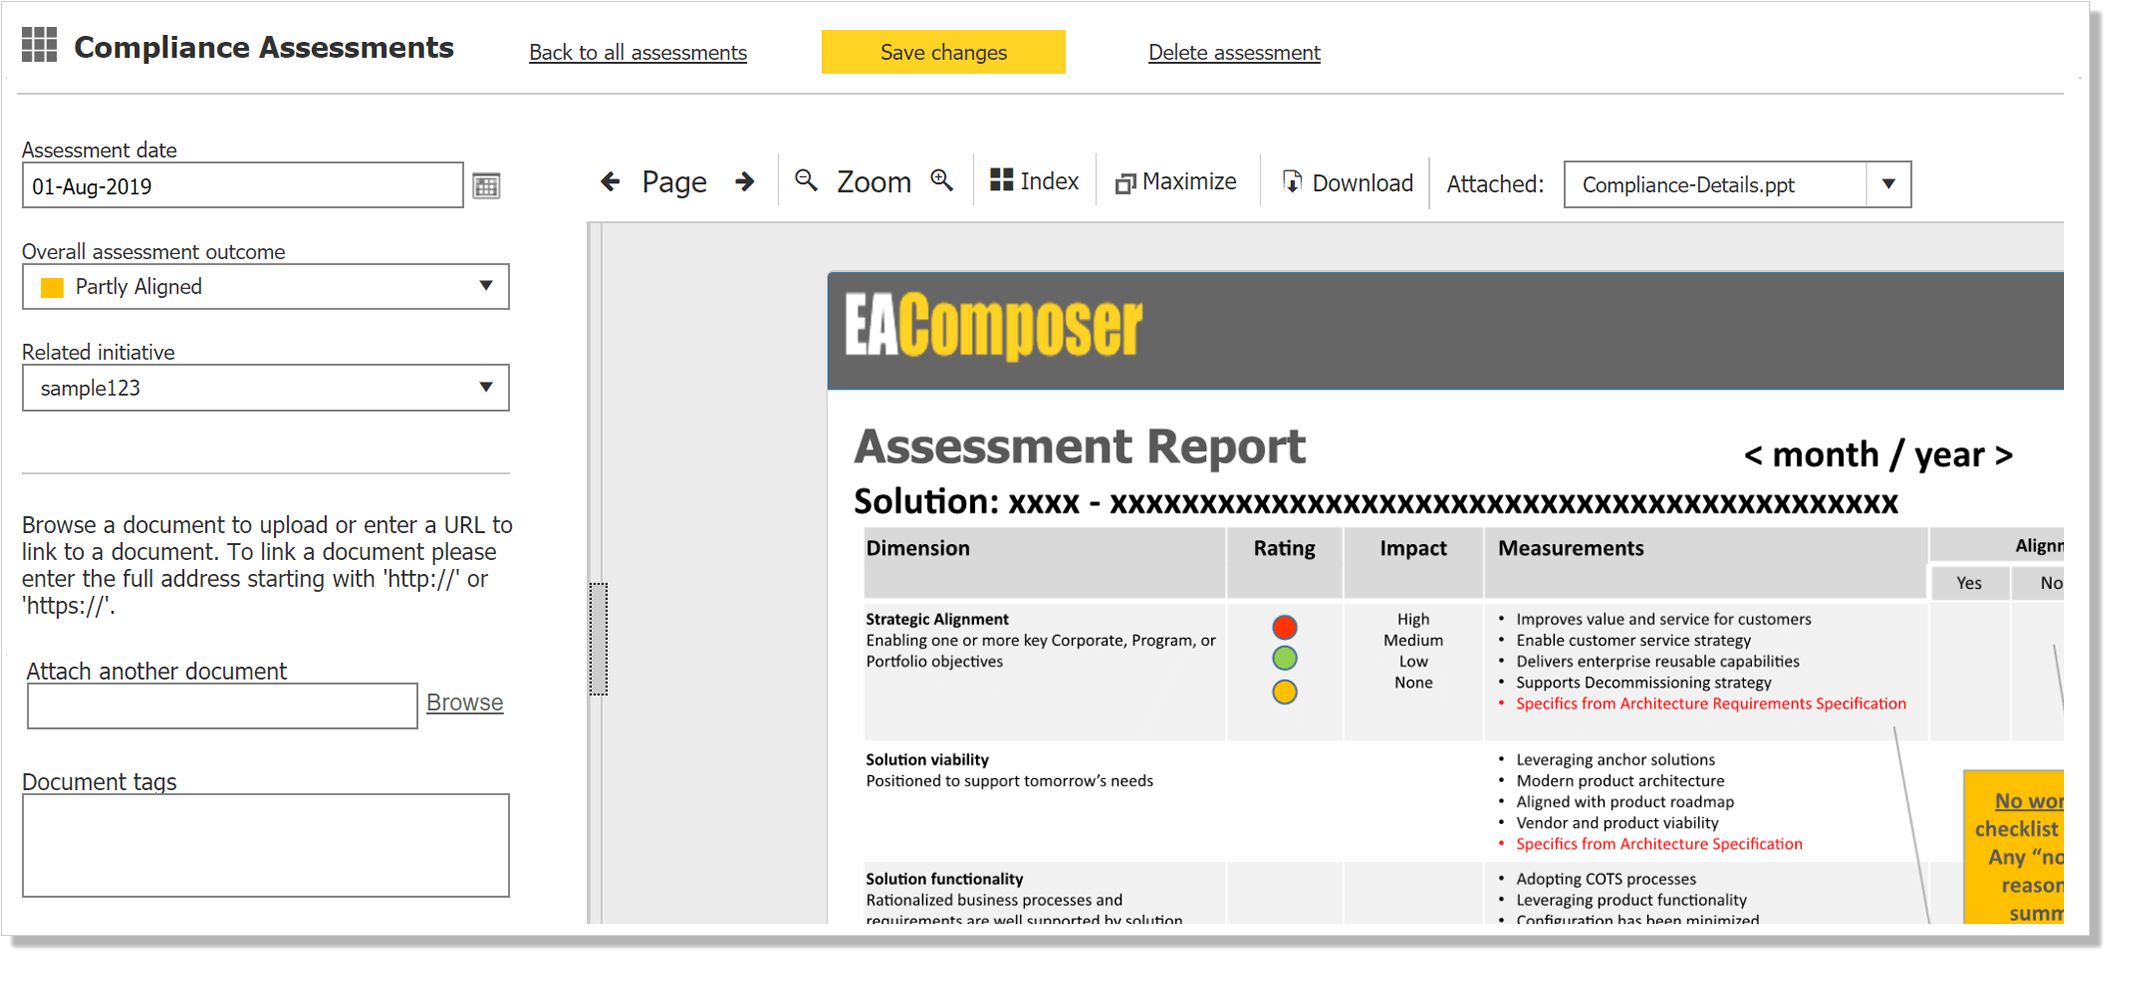Viewport: 2140px width, 1000px height.
Task: Click the 'Solution: xxxx' heading line
Action: click(1376, 502)
